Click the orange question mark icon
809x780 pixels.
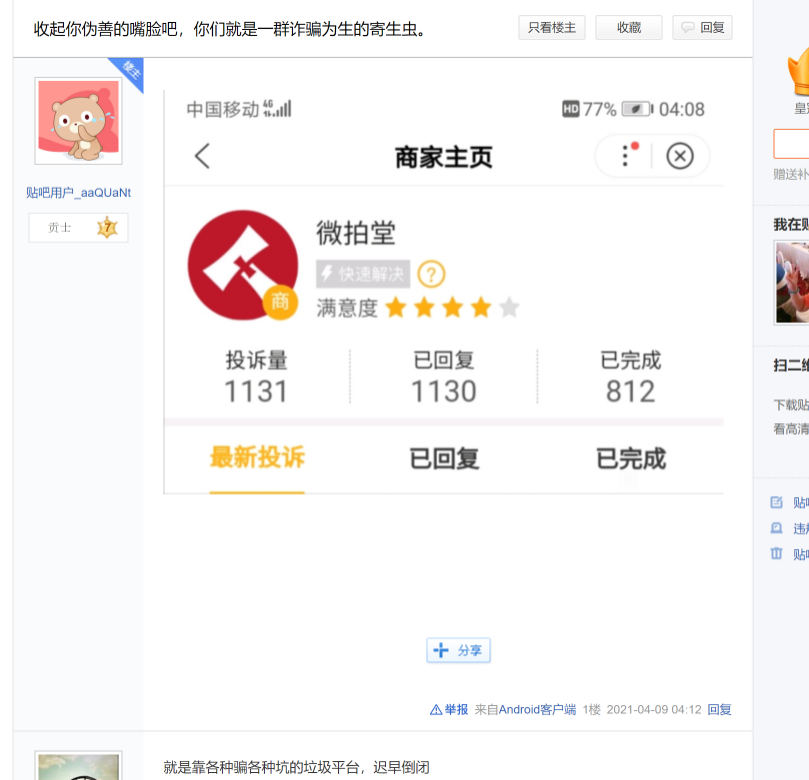point(431,274)
